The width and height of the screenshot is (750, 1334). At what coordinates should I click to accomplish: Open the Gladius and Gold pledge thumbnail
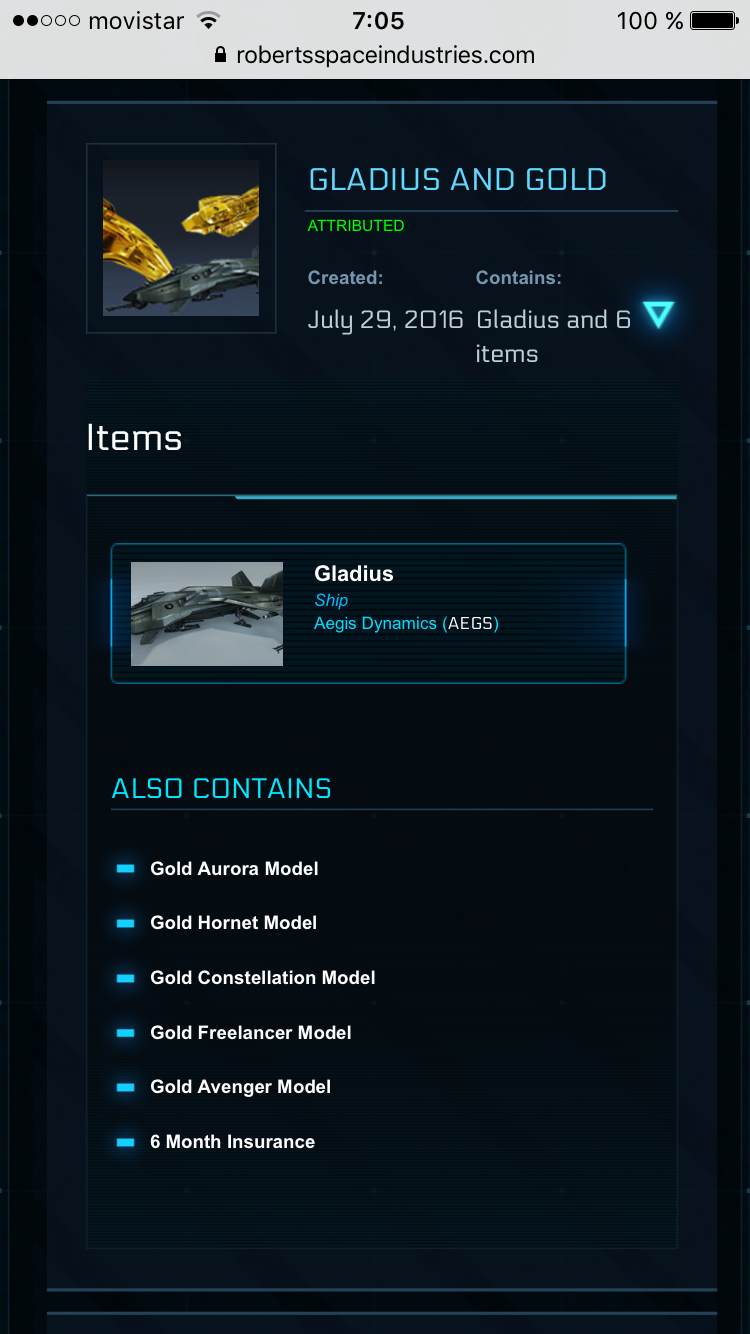pyautogui.click(x=181, y=238)
